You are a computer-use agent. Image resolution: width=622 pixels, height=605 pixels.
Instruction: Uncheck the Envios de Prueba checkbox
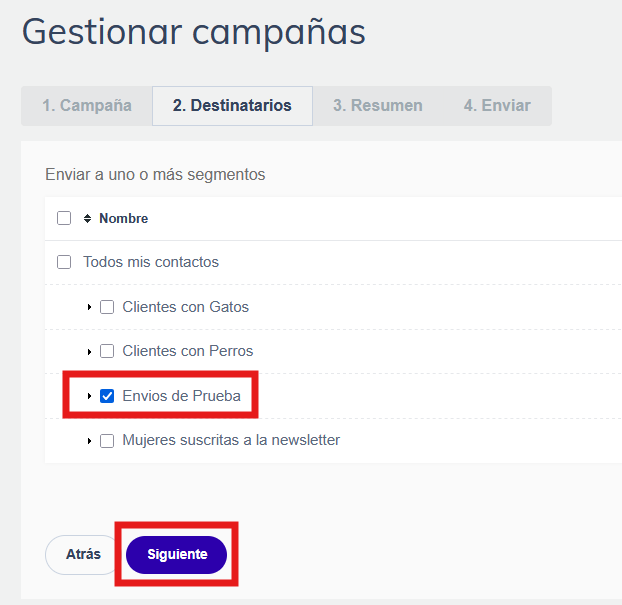pos(107,396)
